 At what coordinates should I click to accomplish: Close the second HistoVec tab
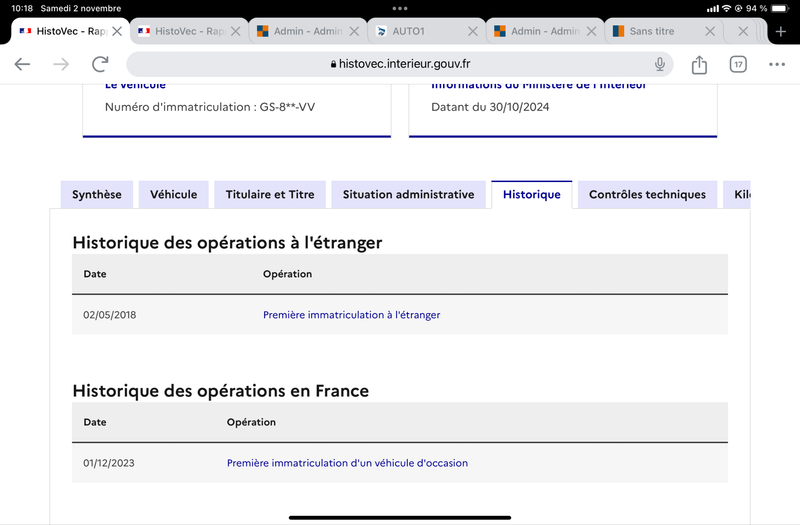[x=236, y=32]
